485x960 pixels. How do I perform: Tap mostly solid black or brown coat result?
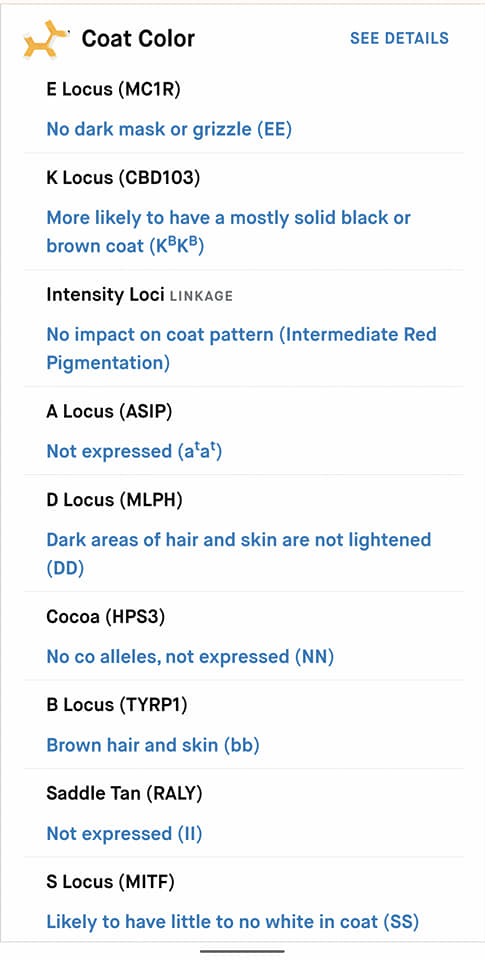tap(228, 231)
